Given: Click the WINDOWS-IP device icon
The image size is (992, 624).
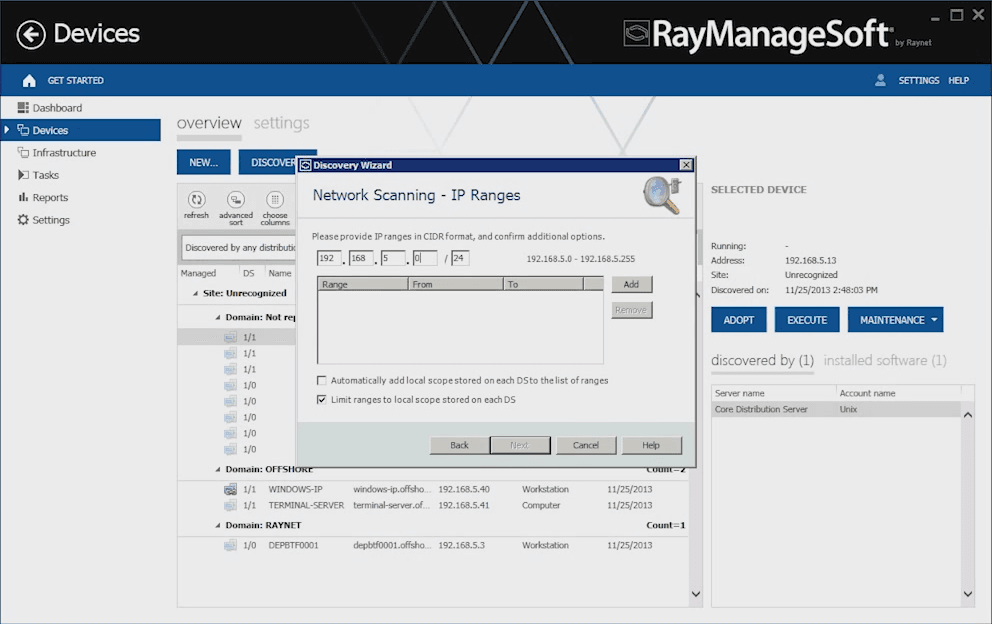Looking at the screenshot, I should (x=230, y=489).
